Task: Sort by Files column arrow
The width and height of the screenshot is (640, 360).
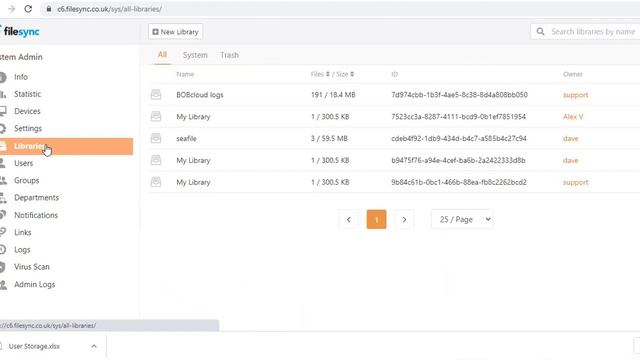Action: [x=327, y=74]
